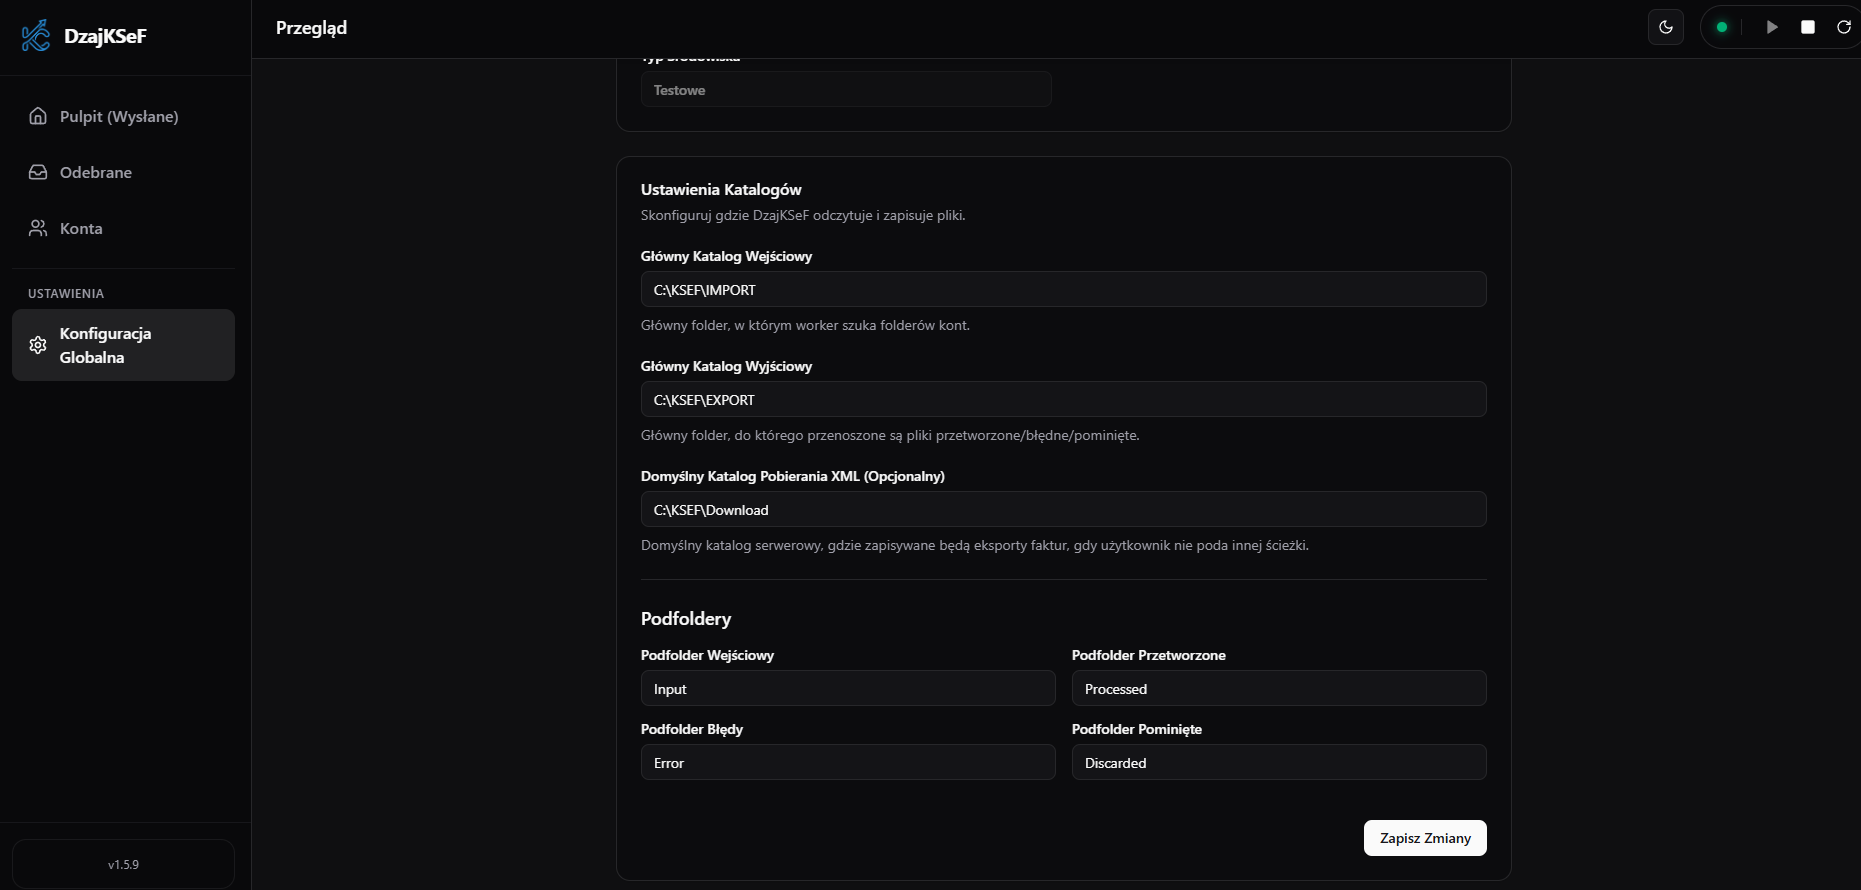Click the inbox icon next to Odebrane
Screen dimensions: 1861x890
pos(38,172)
